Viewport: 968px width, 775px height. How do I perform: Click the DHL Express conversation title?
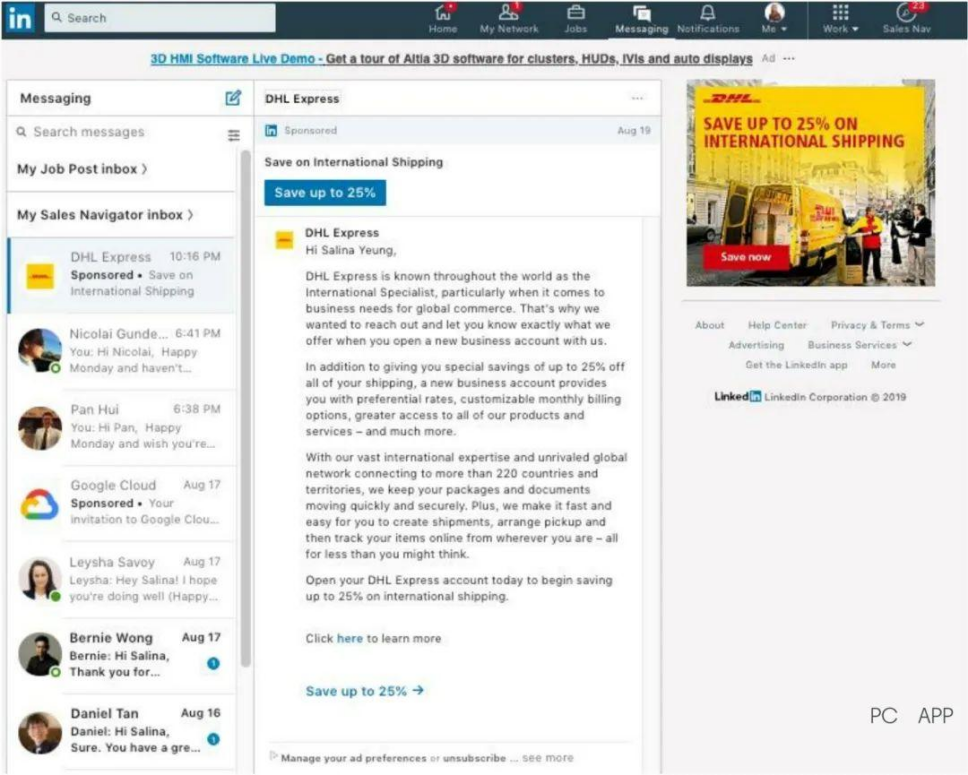302,99
